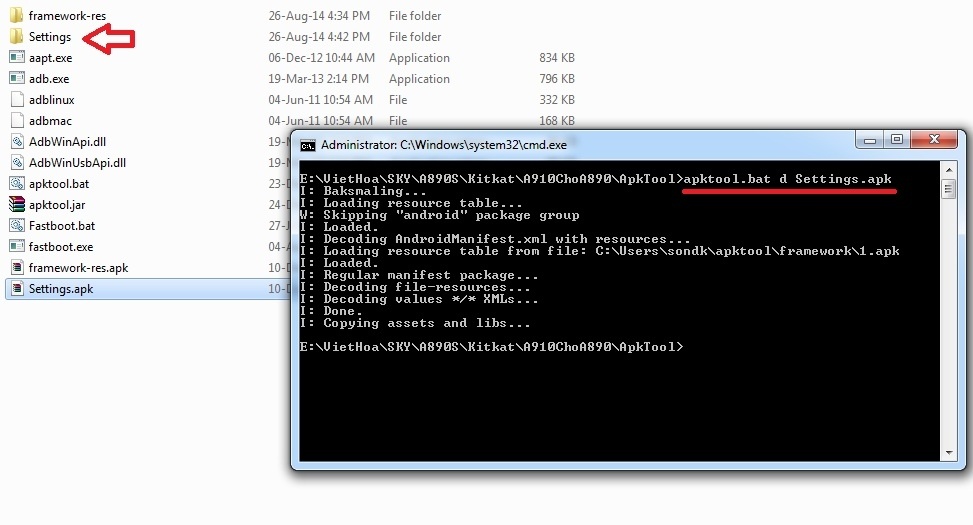Click the console scrollbar thumb
973x525 pixels.
pyautogui.click(x=948, y=188)
